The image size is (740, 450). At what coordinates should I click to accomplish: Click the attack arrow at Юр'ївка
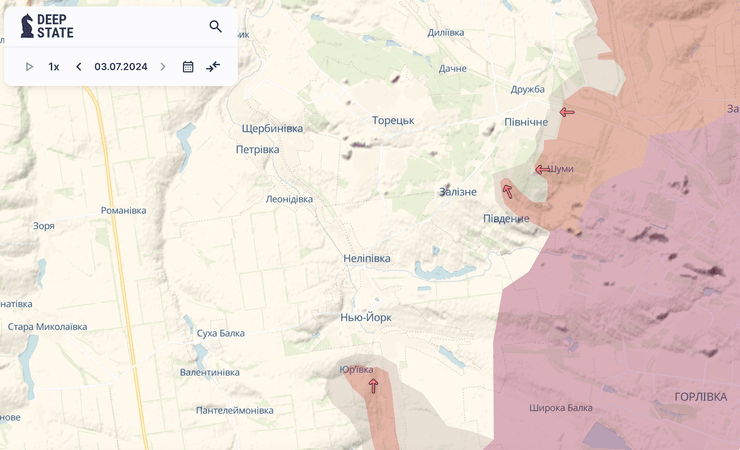373,385
